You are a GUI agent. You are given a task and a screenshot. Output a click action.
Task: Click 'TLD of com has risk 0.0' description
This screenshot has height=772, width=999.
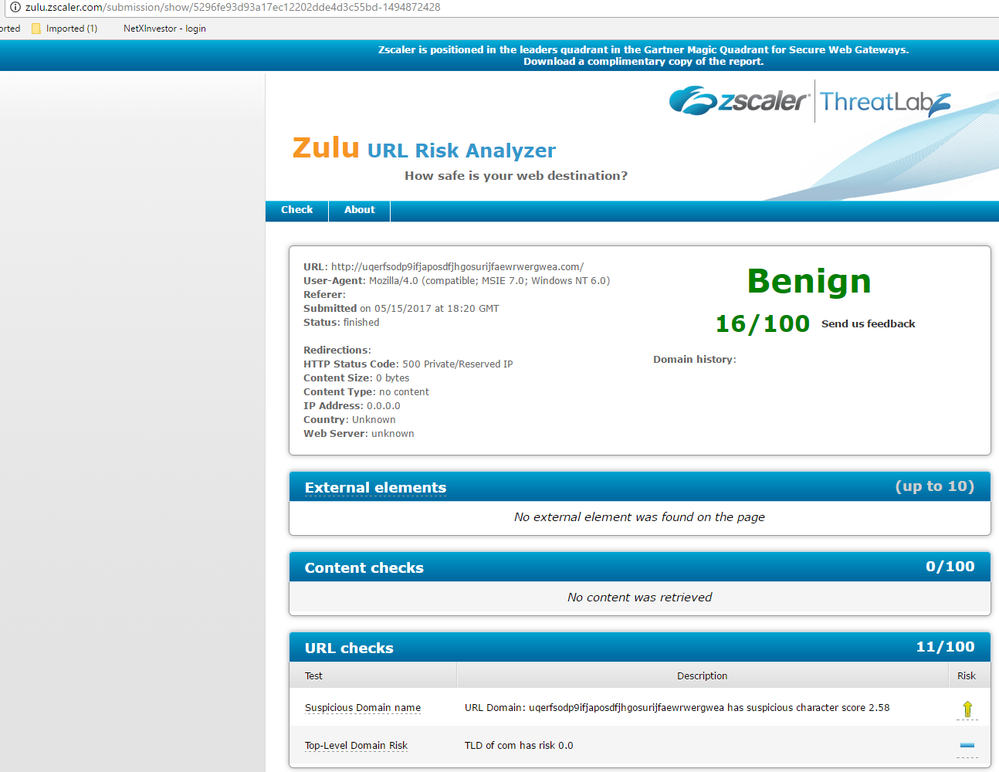(519, 745)
